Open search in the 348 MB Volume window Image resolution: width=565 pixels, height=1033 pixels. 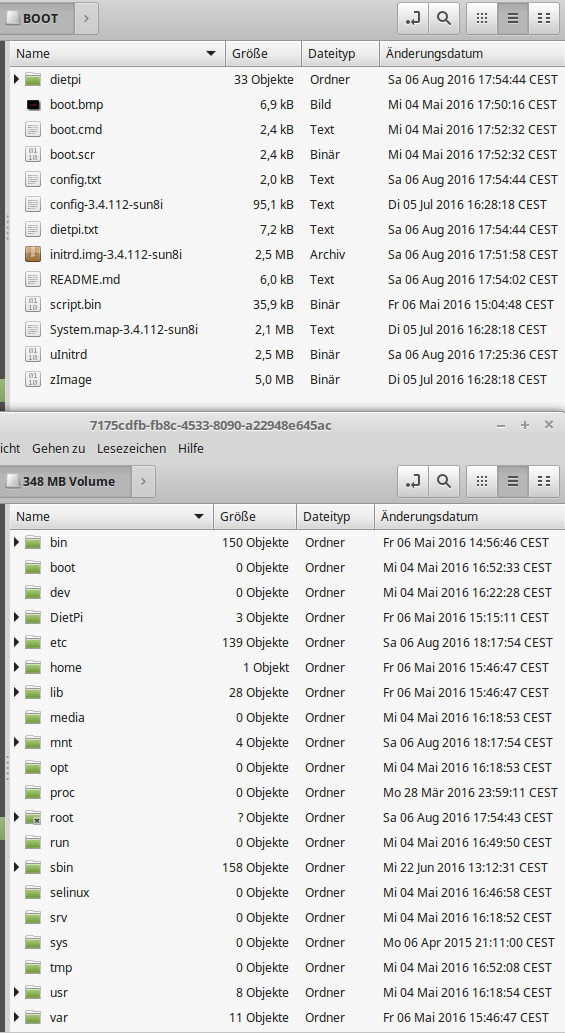tap(444, 482)
